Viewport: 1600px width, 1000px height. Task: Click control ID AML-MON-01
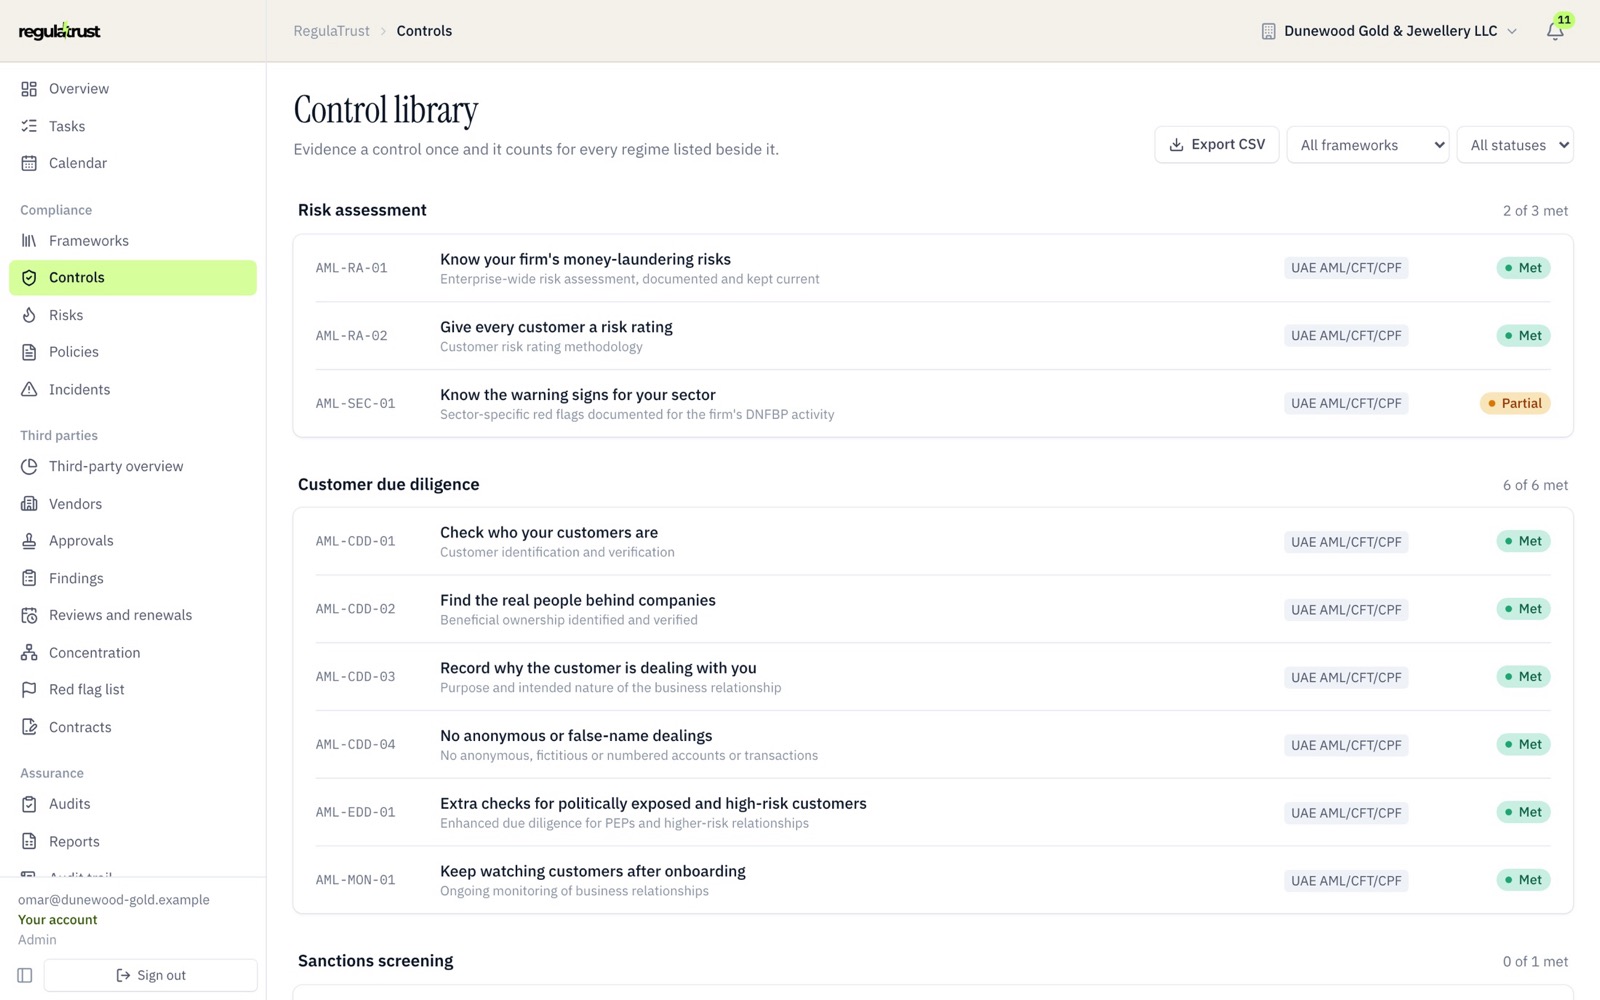click(x=355, y=880)
